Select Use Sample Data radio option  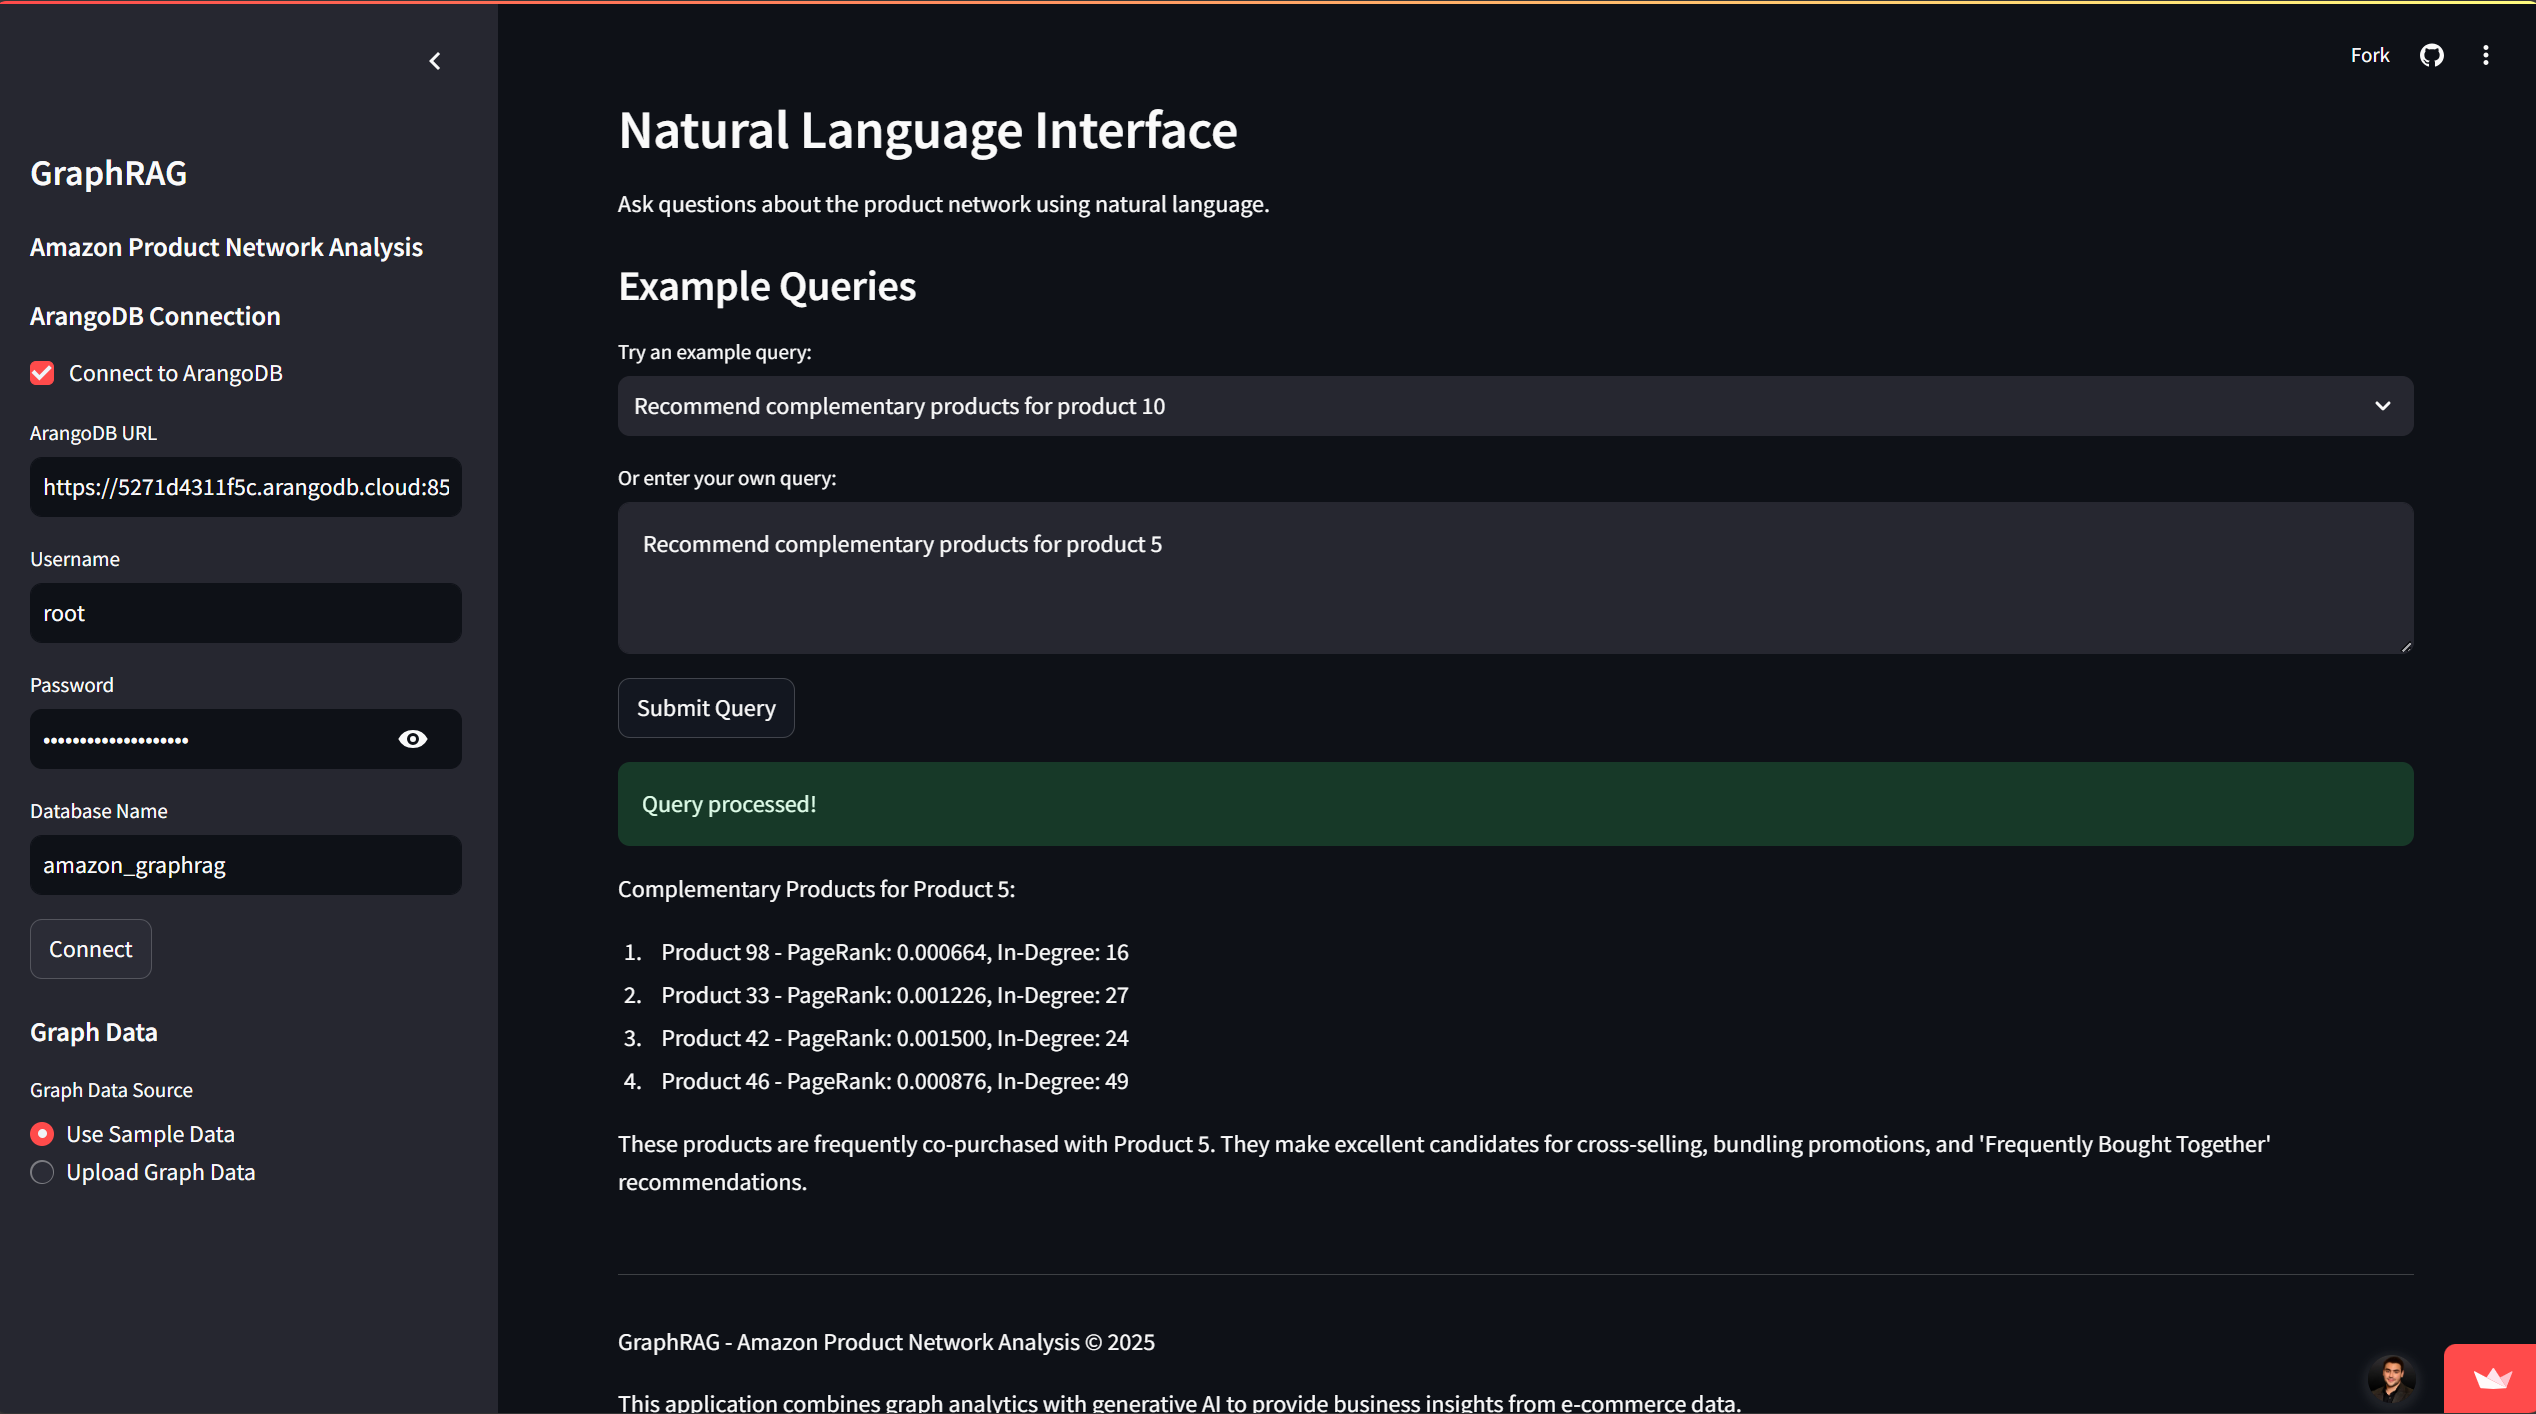pyautogui.click(x=42, y=1134)
